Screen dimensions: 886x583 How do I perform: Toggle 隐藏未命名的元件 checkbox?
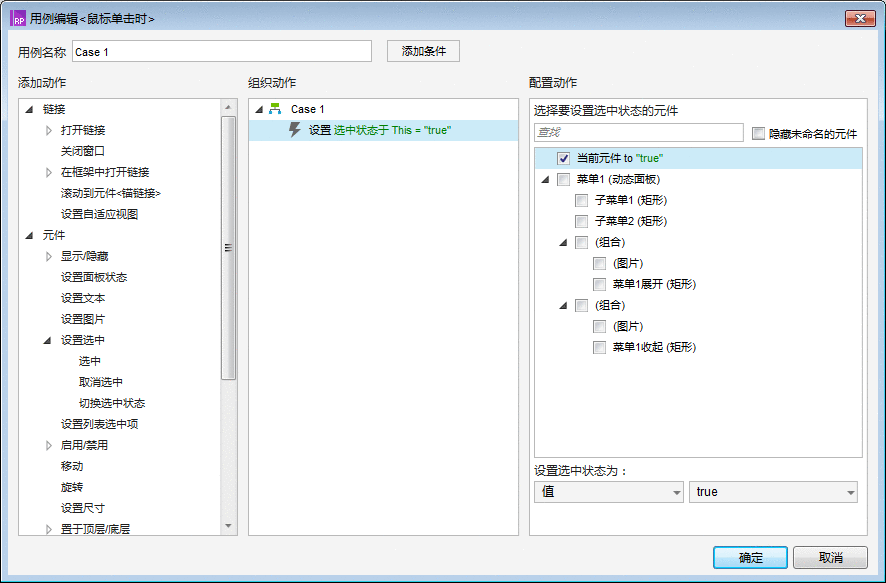coord(758,133)
